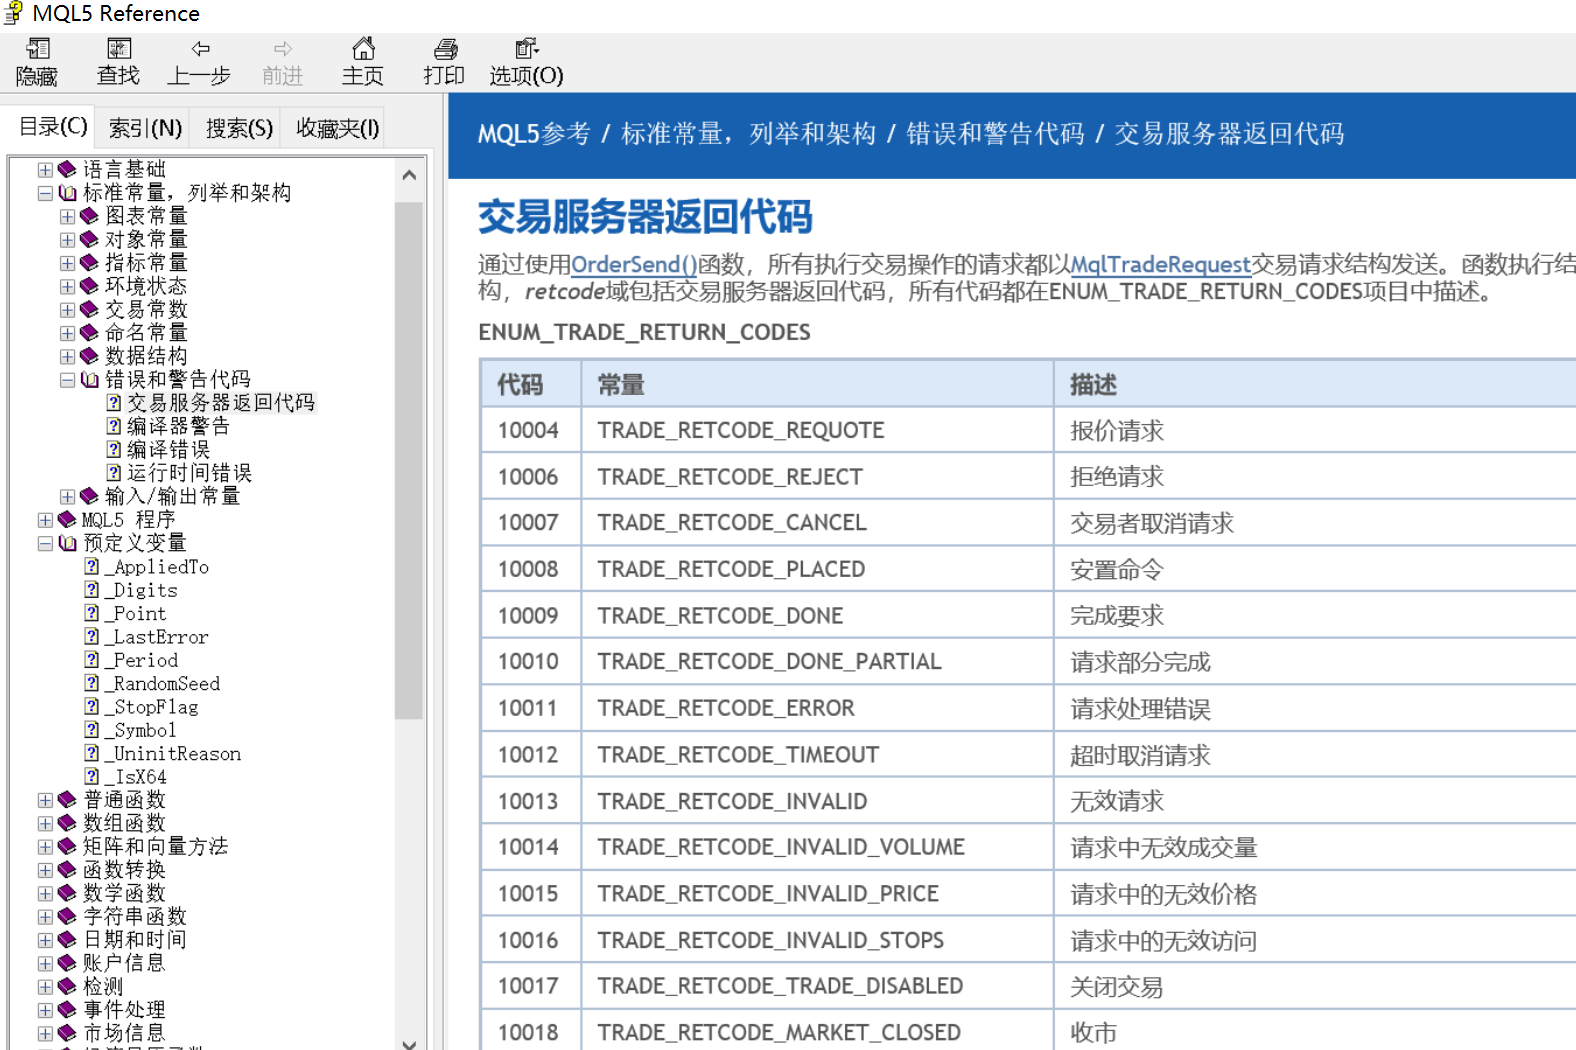This screenshot has width=1576, height=1050.
Task: Open 标准常量，列举和架构 in the breadcrumb
Action: tap(748, 134)
